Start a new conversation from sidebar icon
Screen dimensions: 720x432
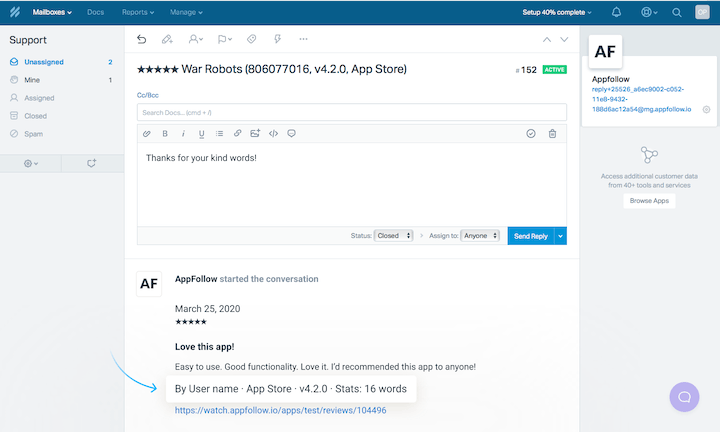click(92, 163)
